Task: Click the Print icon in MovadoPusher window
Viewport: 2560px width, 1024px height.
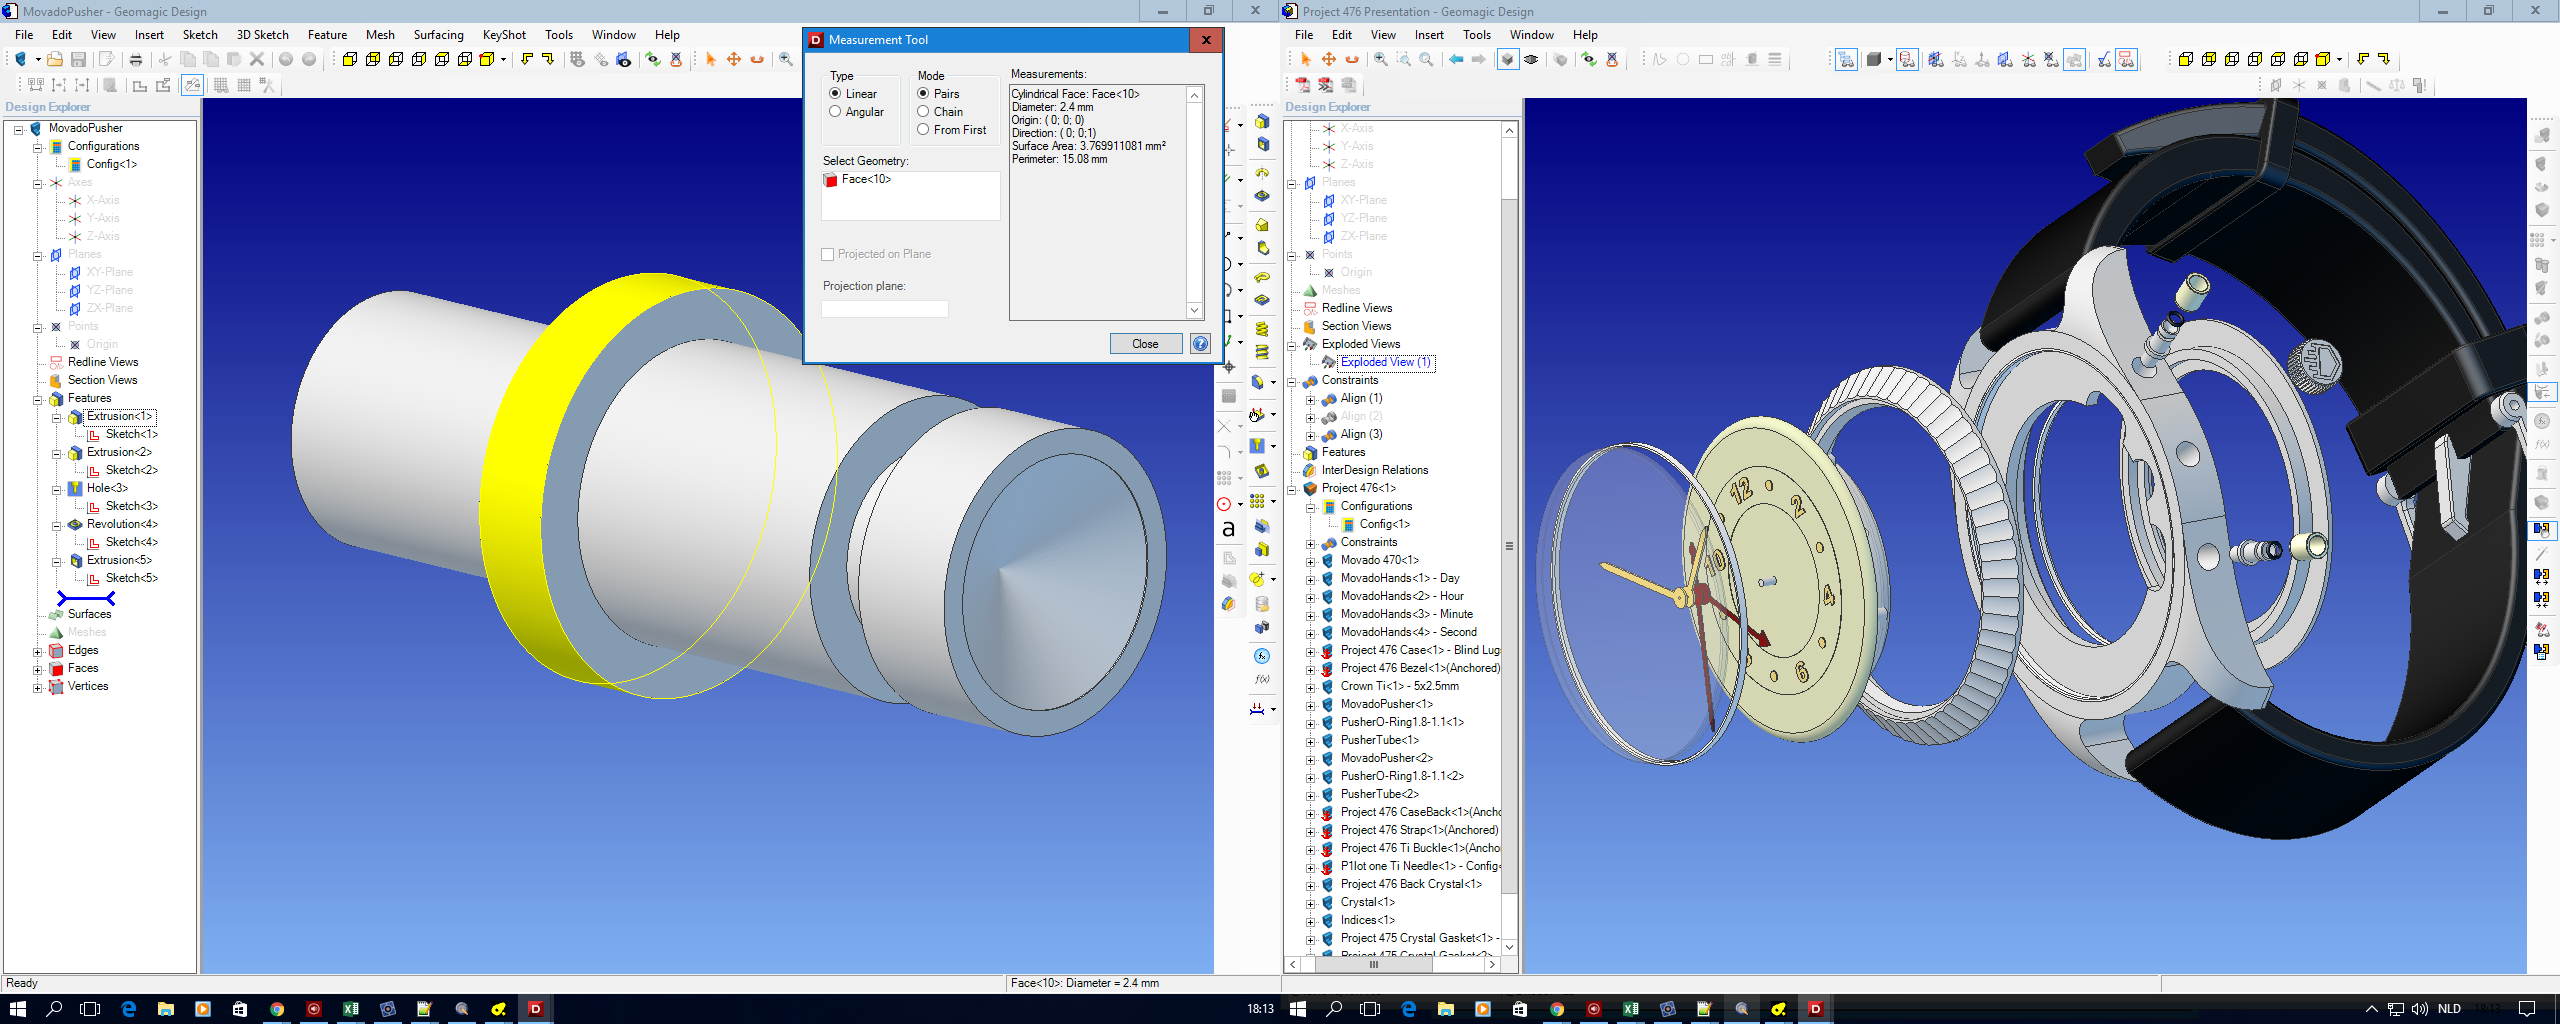Action: (136, 60)
